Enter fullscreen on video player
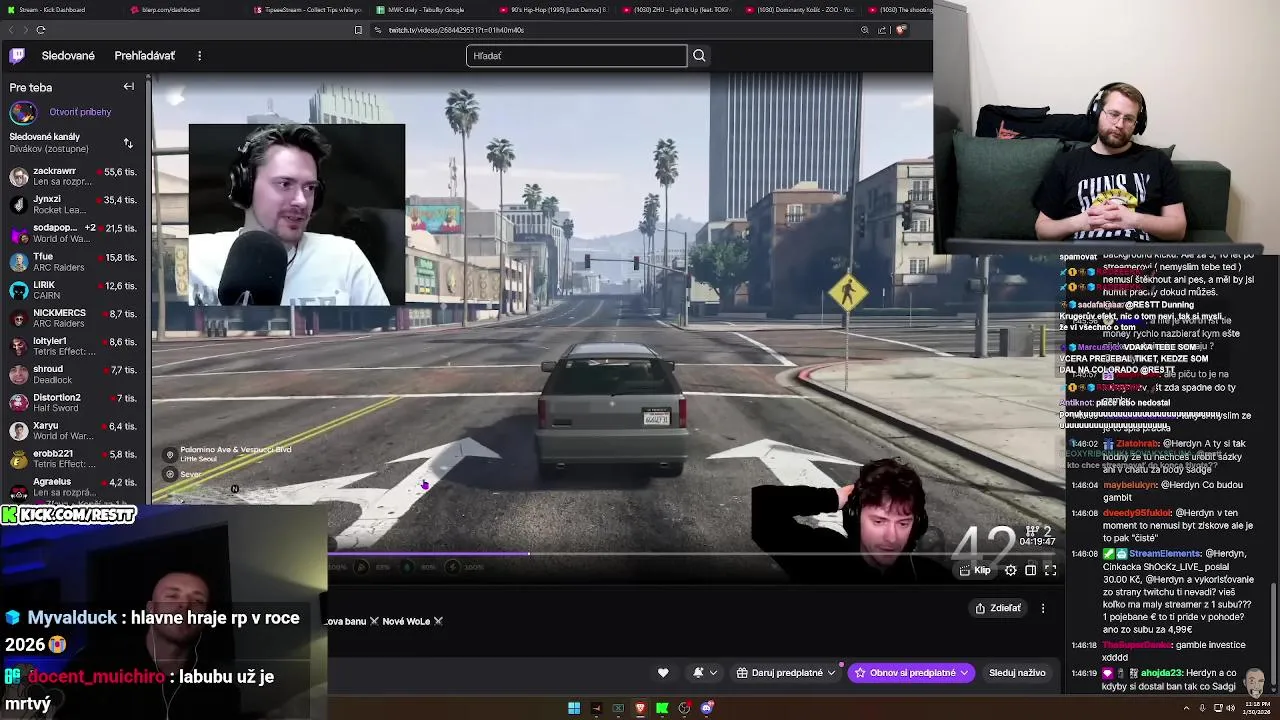1280x720 pixels. coord(1050,570)
